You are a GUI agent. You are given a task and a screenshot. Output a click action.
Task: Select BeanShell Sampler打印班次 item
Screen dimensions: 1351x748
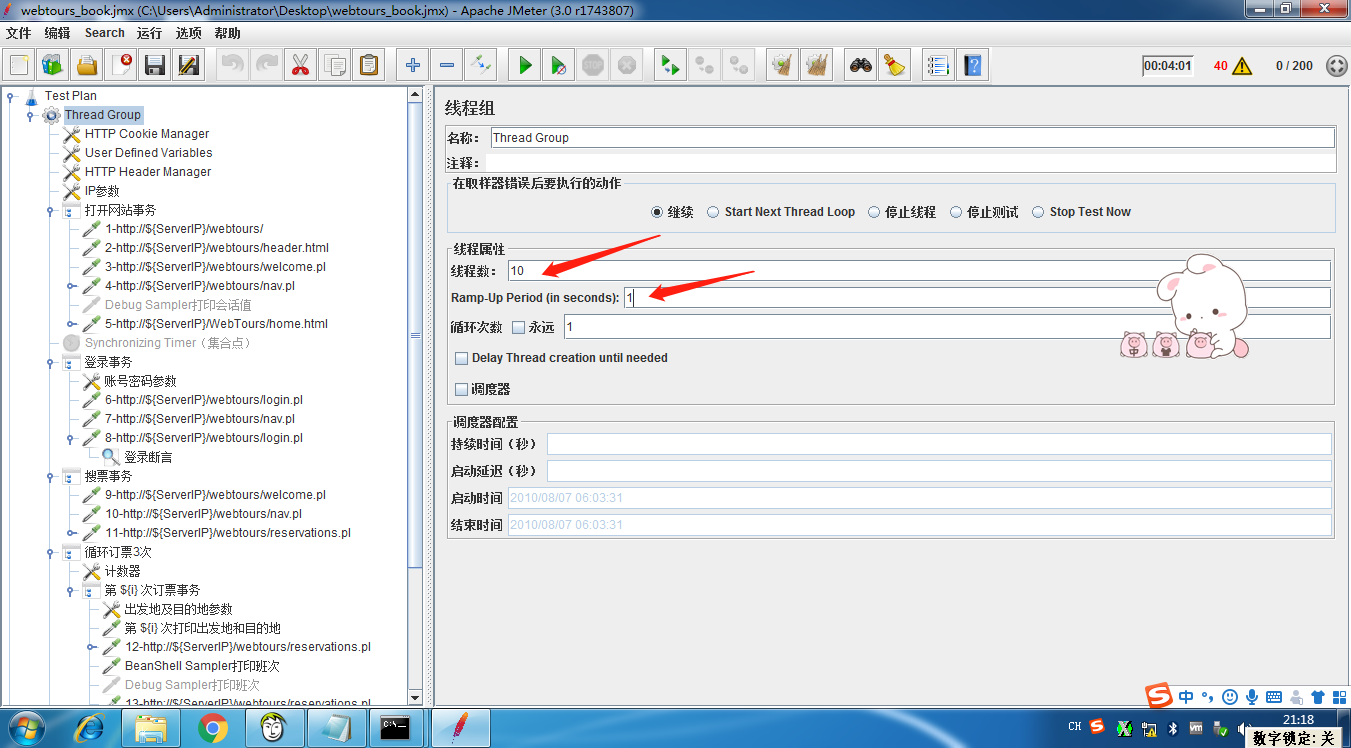[202, 666]
